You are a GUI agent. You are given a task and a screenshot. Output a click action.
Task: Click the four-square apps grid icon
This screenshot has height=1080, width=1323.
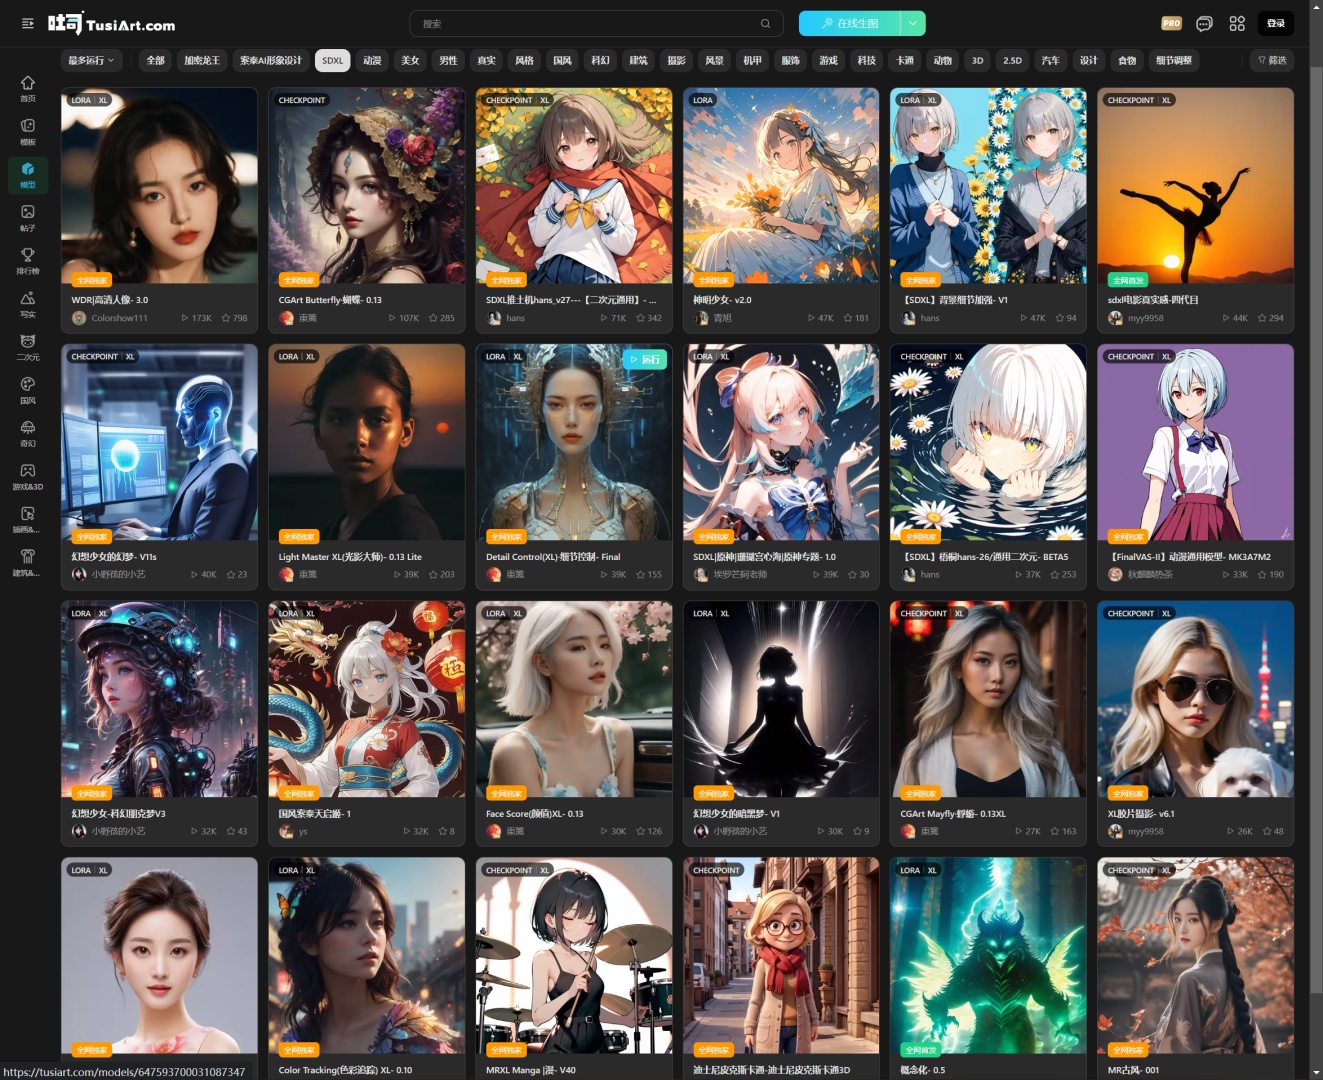[x=1237, y=23]
